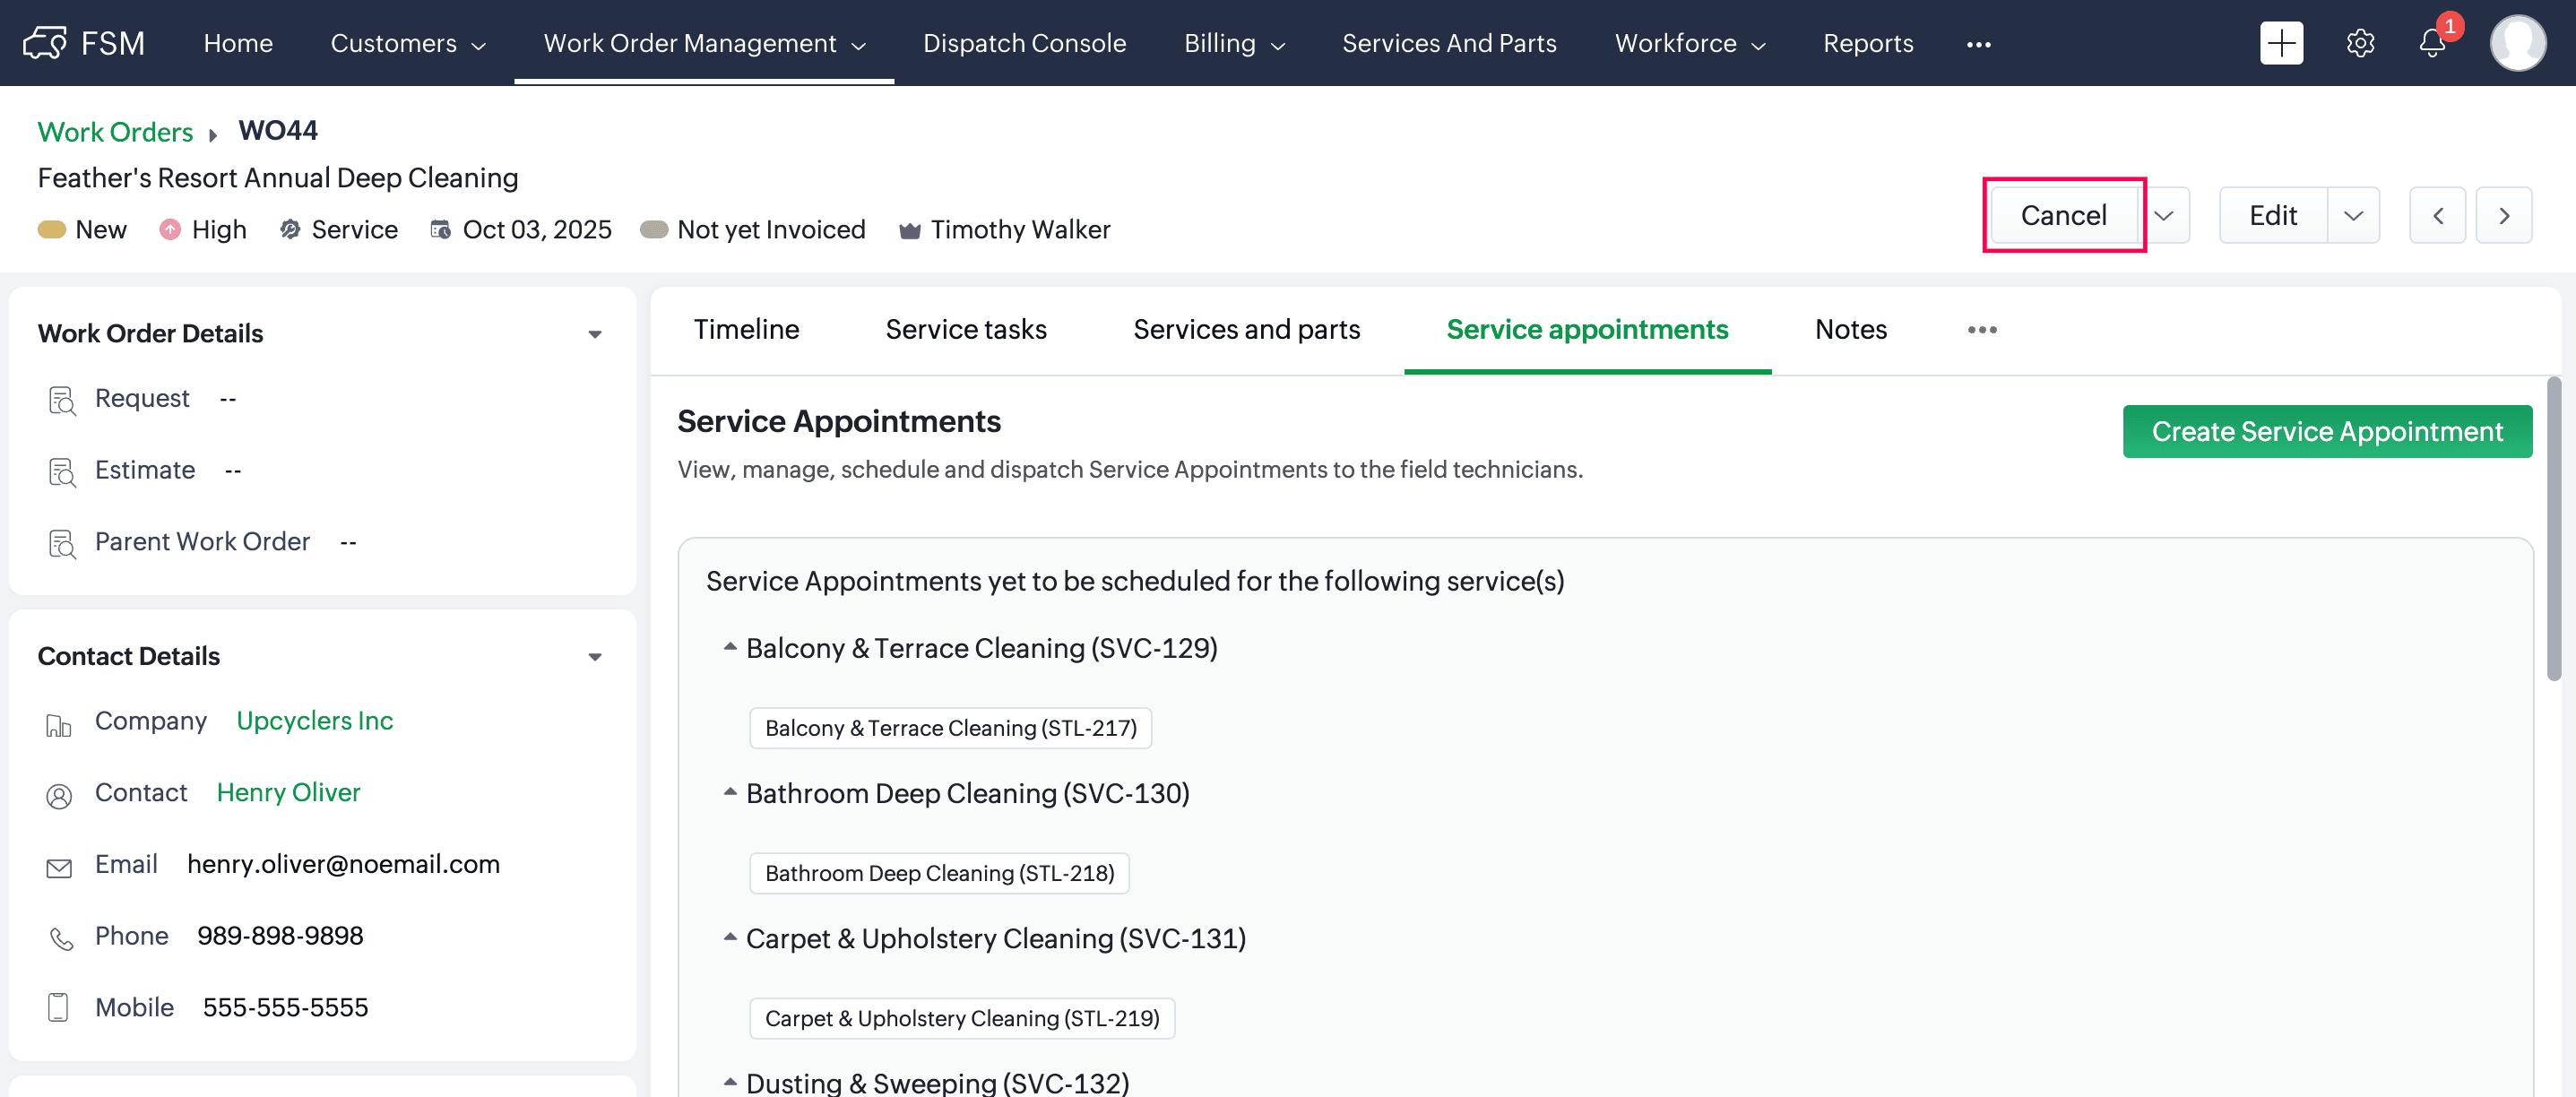
Task: Collapse the Contact Details section
Action: (595, 657)
